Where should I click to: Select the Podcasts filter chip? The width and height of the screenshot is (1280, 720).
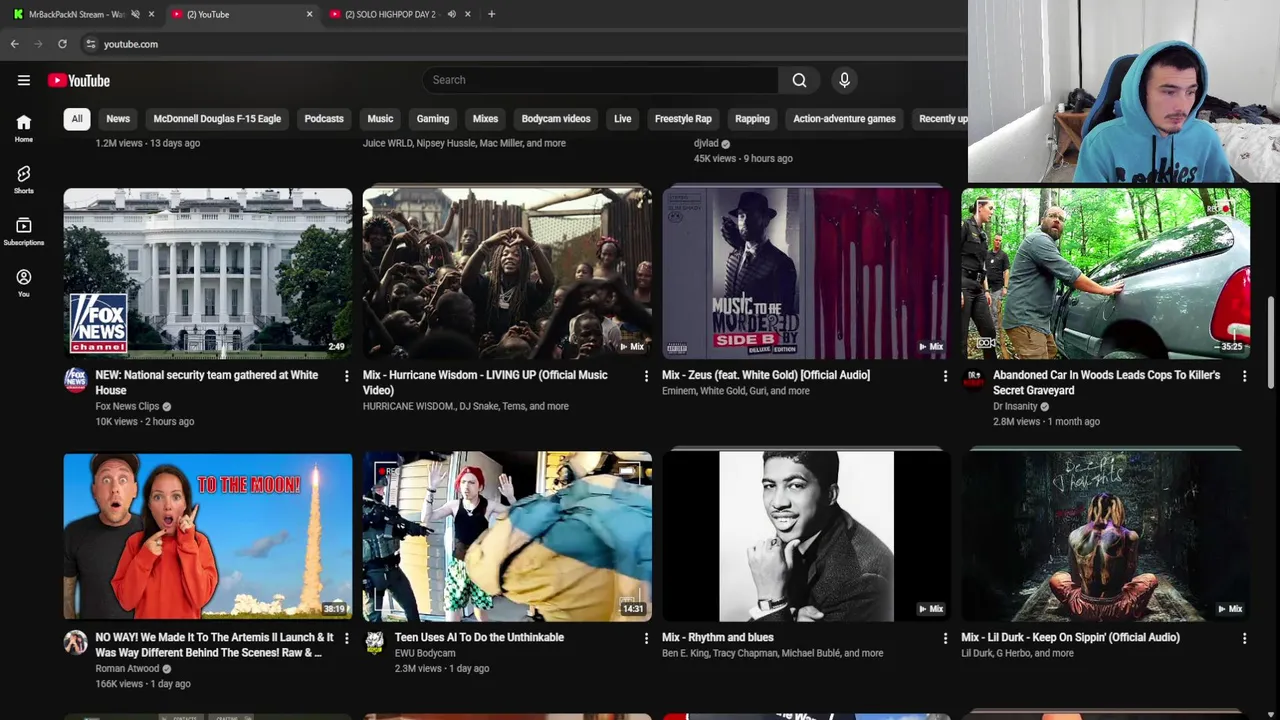pos(324,119)
